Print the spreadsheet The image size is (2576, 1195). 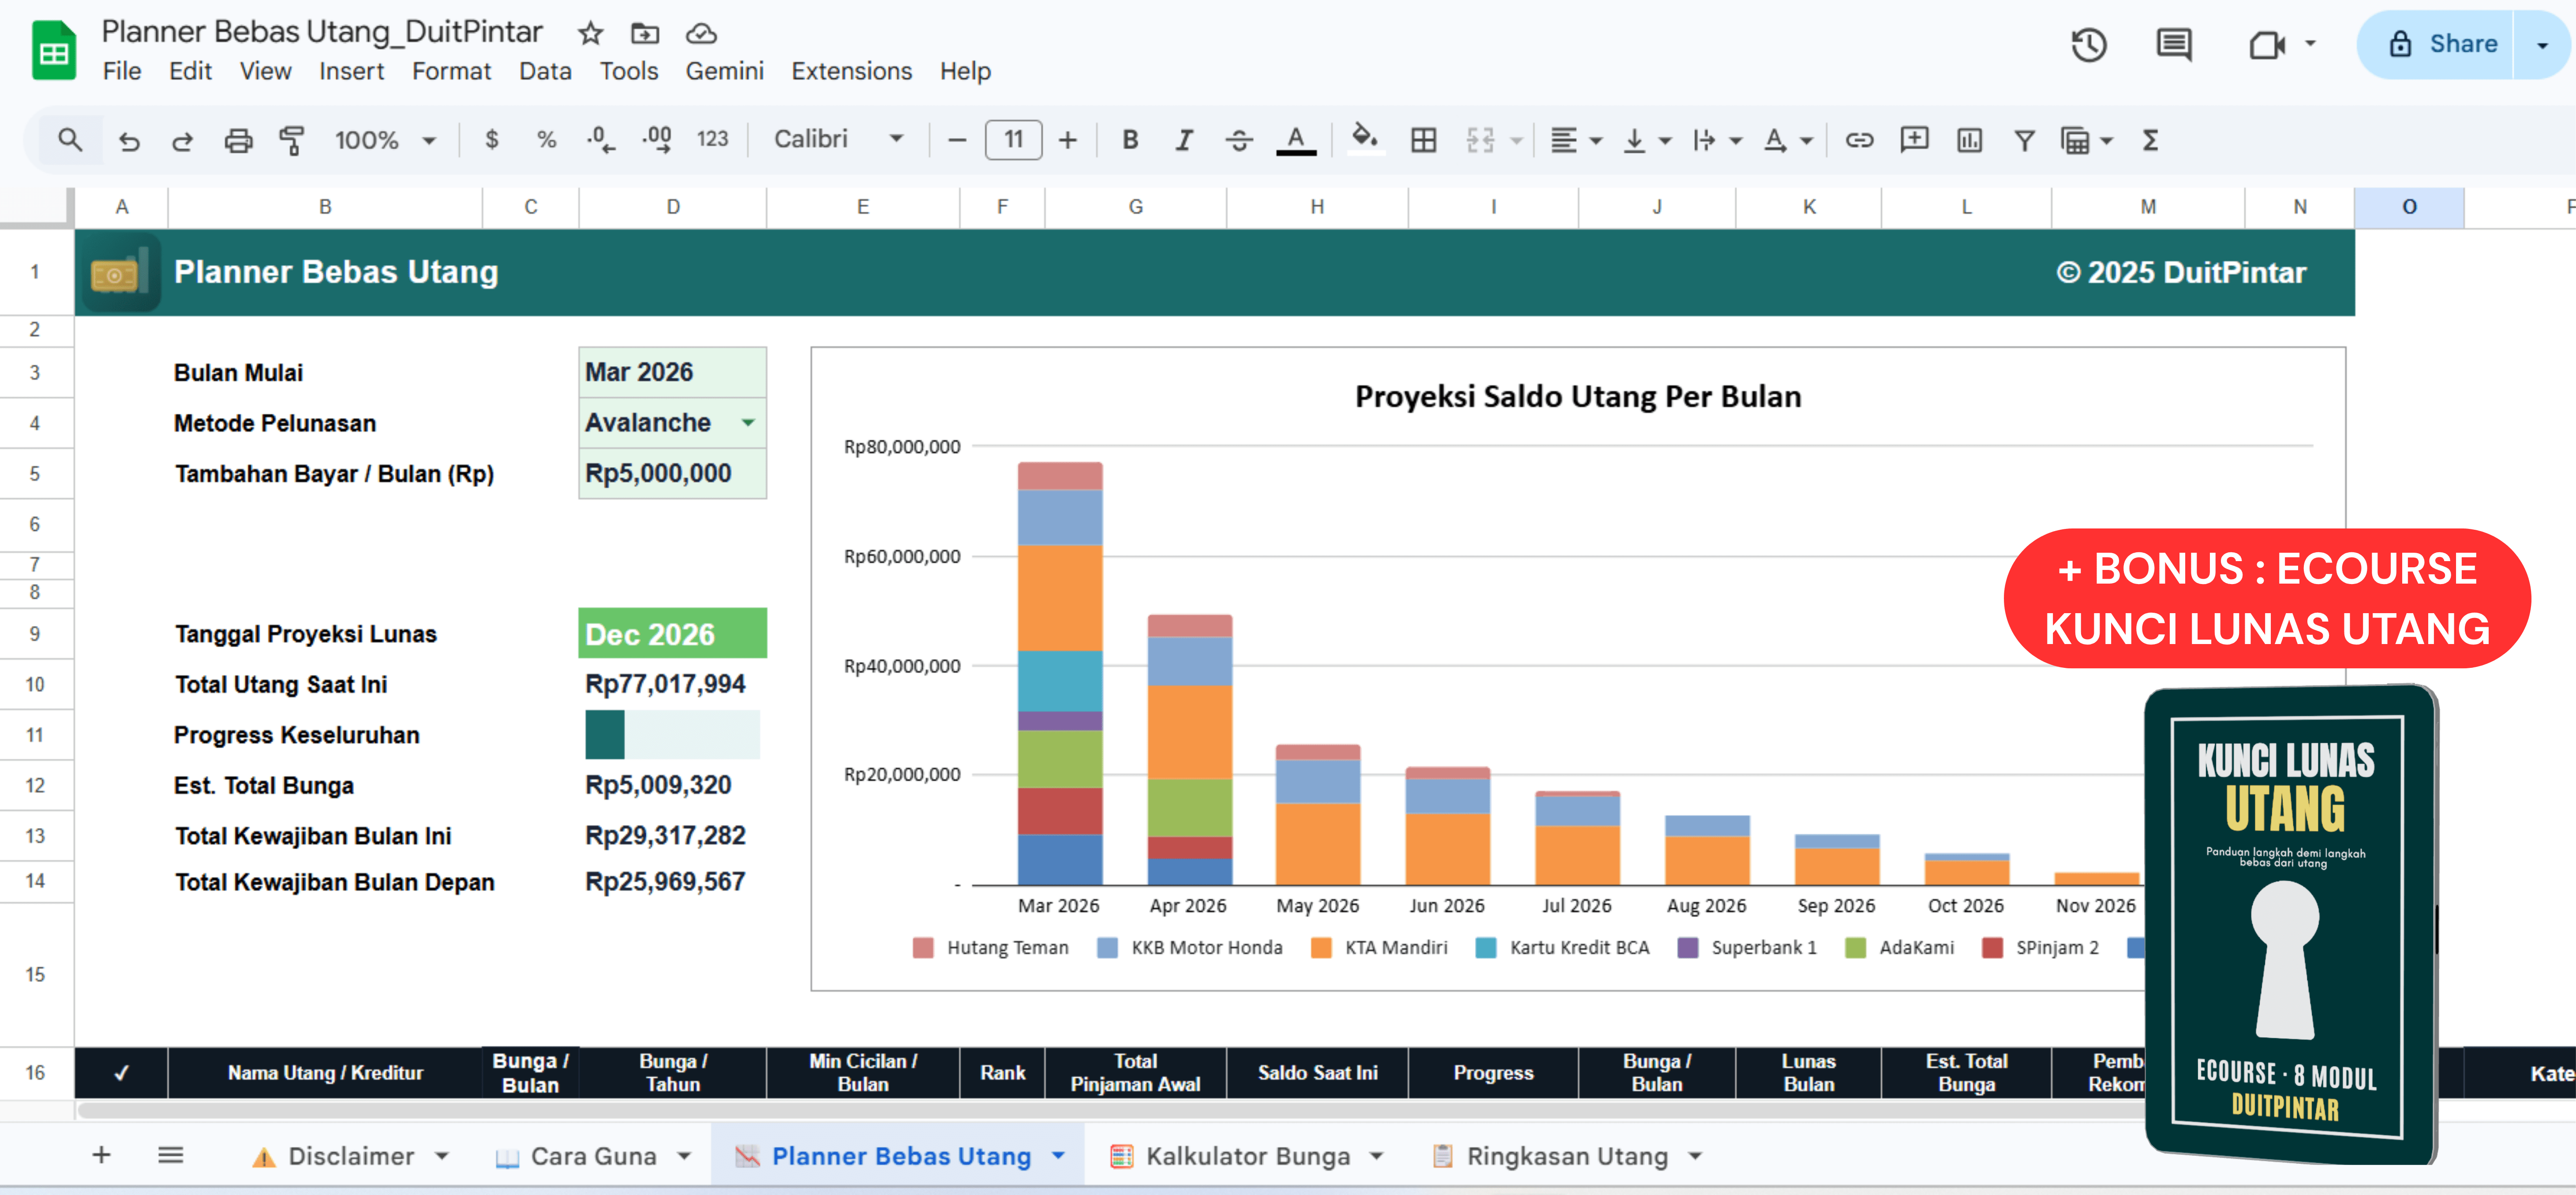point(238,140)
